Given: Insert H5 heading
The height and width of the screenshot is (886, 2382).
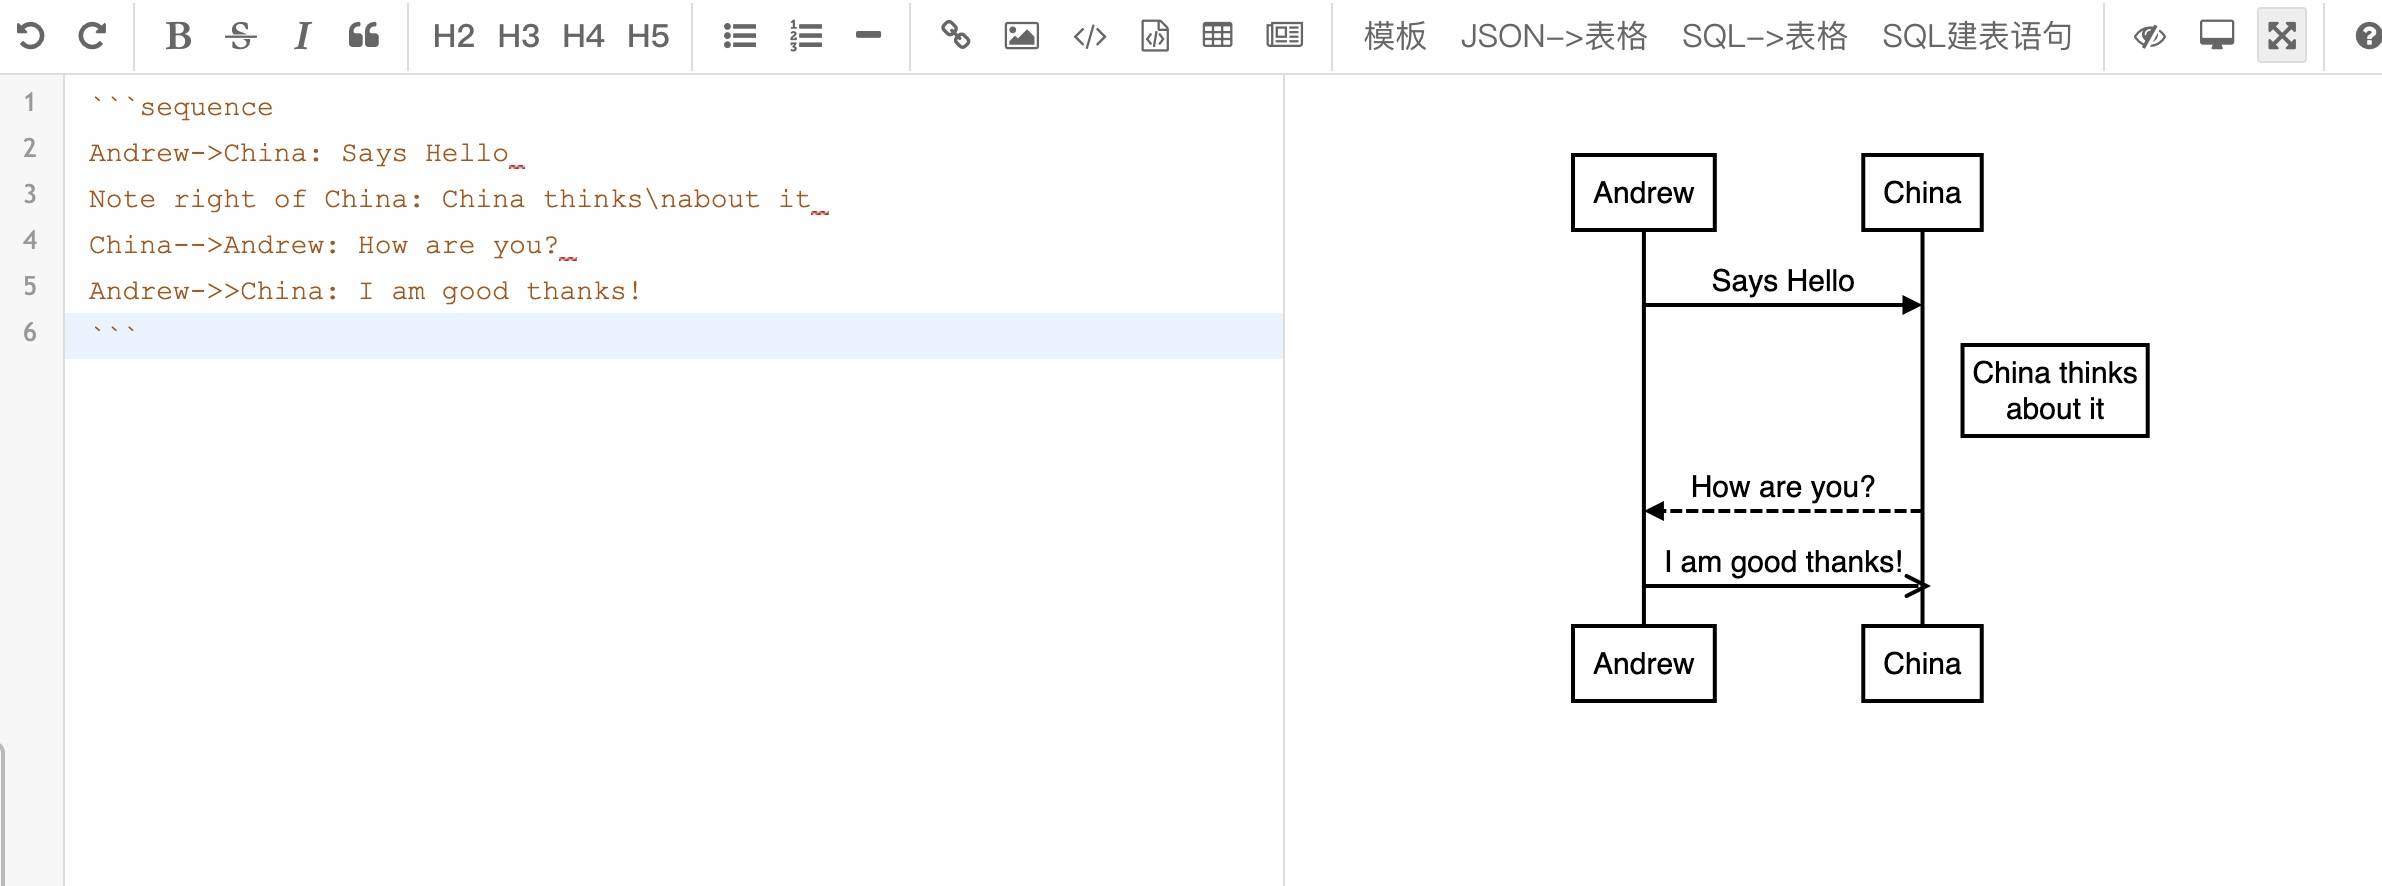Looking at the screenshot, I should click(x=648, y=36).
